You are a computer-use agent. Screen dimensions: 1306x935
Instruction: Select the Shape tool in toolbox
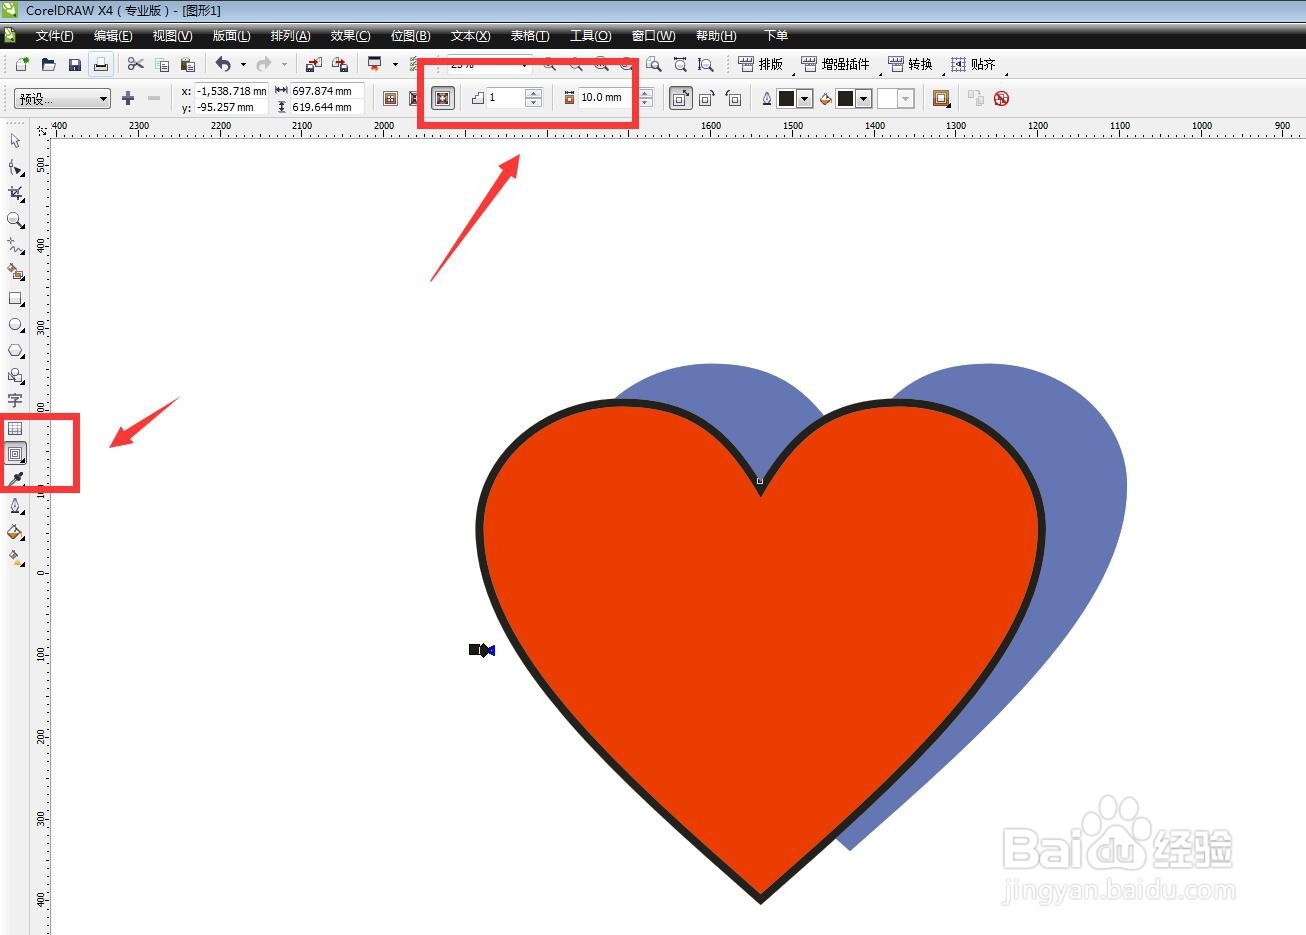[x=15, y=167]
